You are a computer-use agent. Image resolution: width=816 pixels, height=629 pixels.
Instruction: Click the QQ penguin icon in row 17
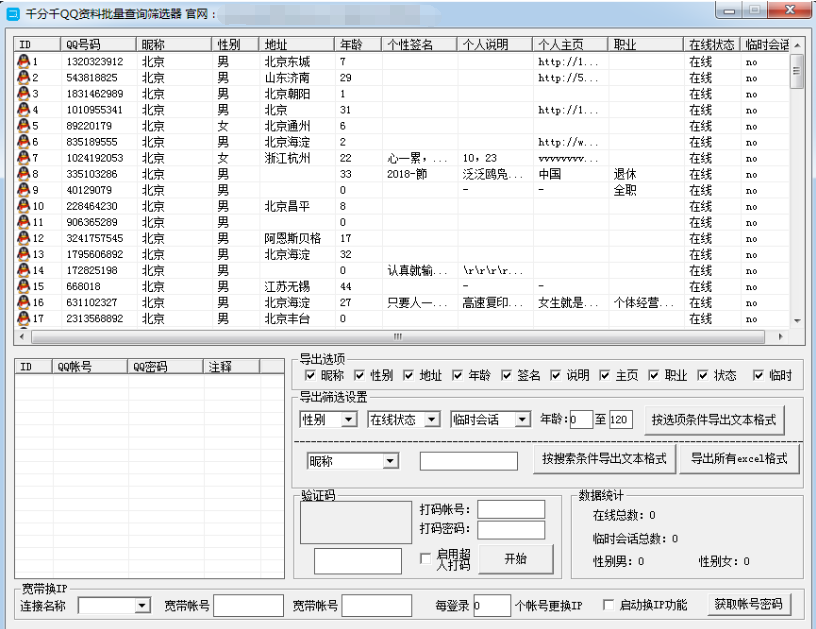coord(23,318)
